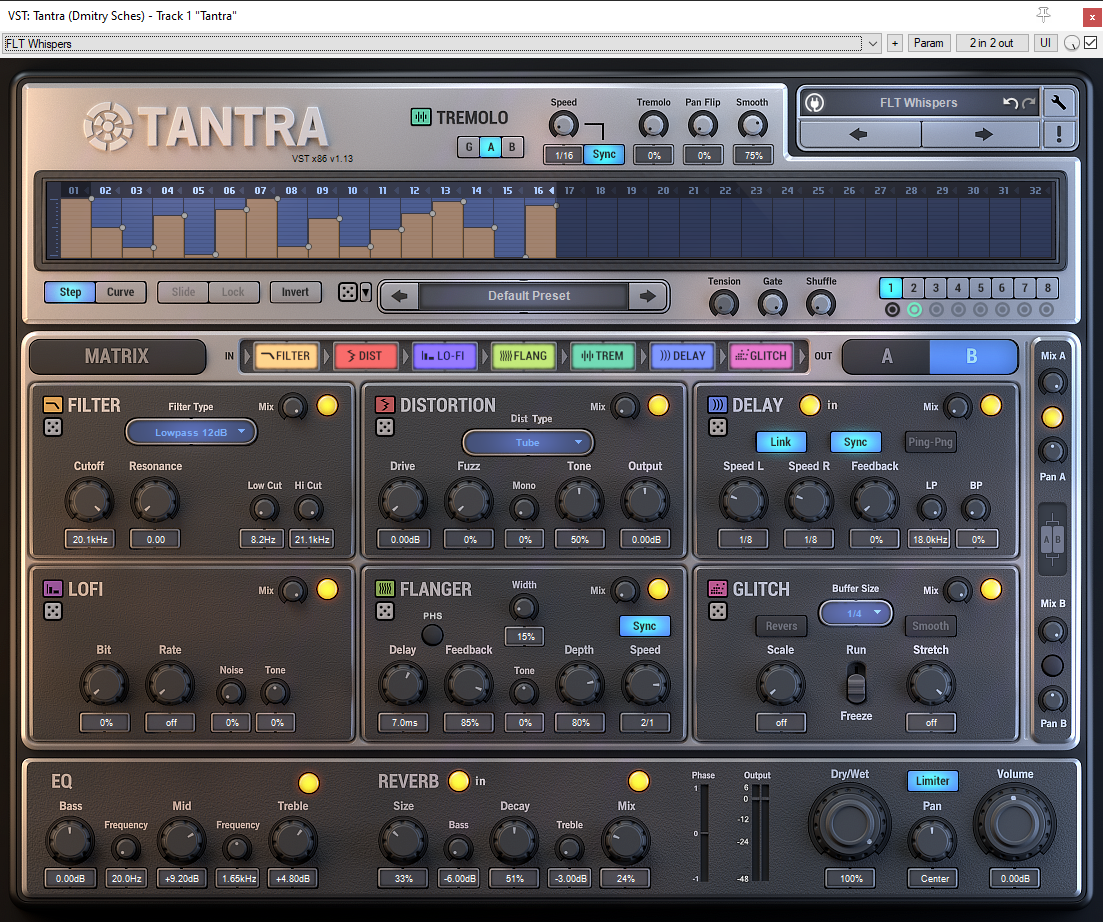
Task: Toggle the Filter module power light
Action: (327, 405)
